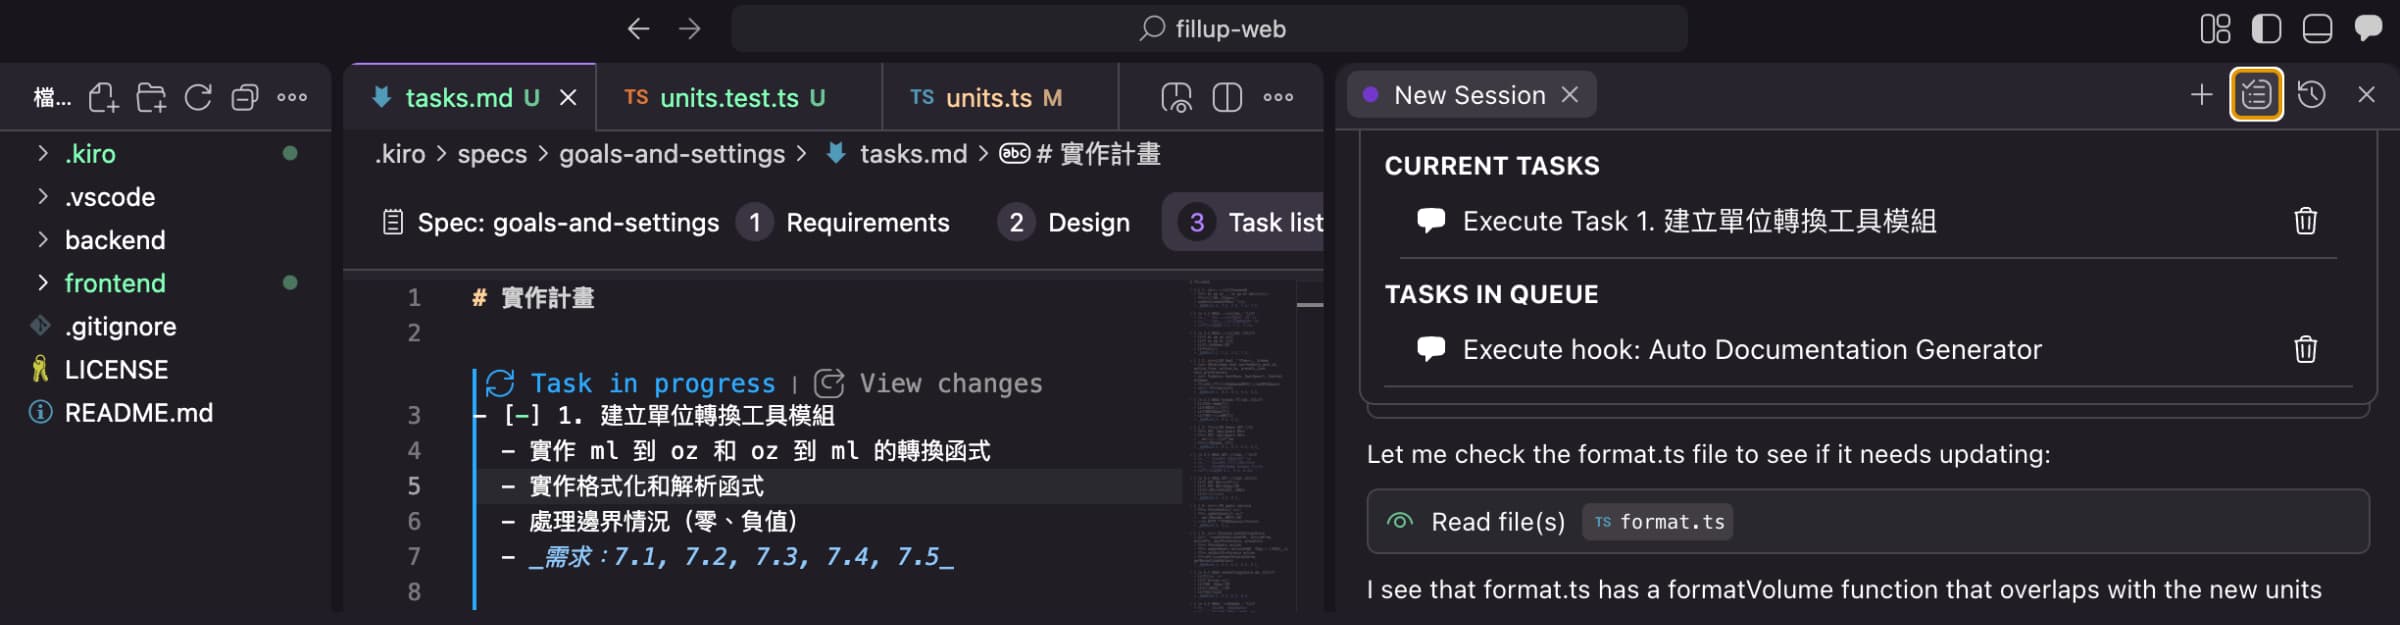Switch to tasks.md tab
Image resolution: width=2400 pixels, height=625 pixels.
(458, 97)
